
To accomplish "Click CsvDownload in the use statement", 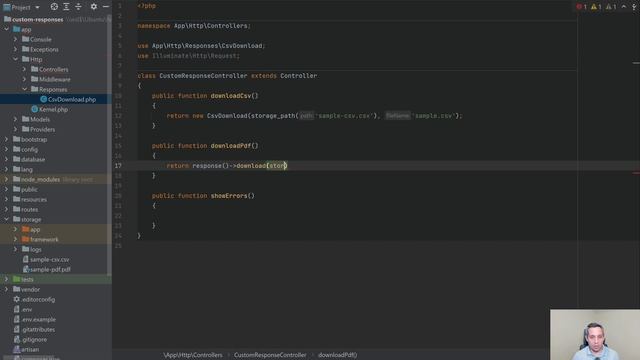I will click(243, 46).
